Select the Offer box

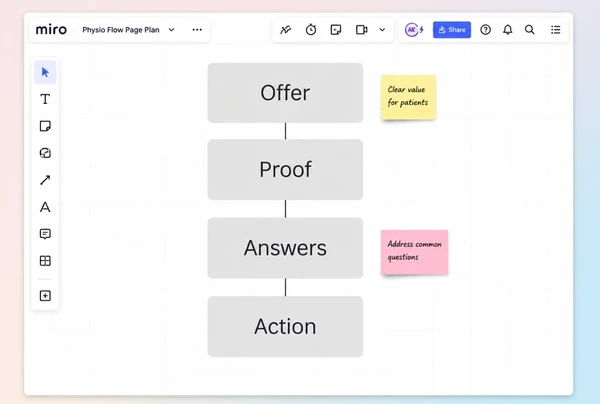click(x=285, y=93)
